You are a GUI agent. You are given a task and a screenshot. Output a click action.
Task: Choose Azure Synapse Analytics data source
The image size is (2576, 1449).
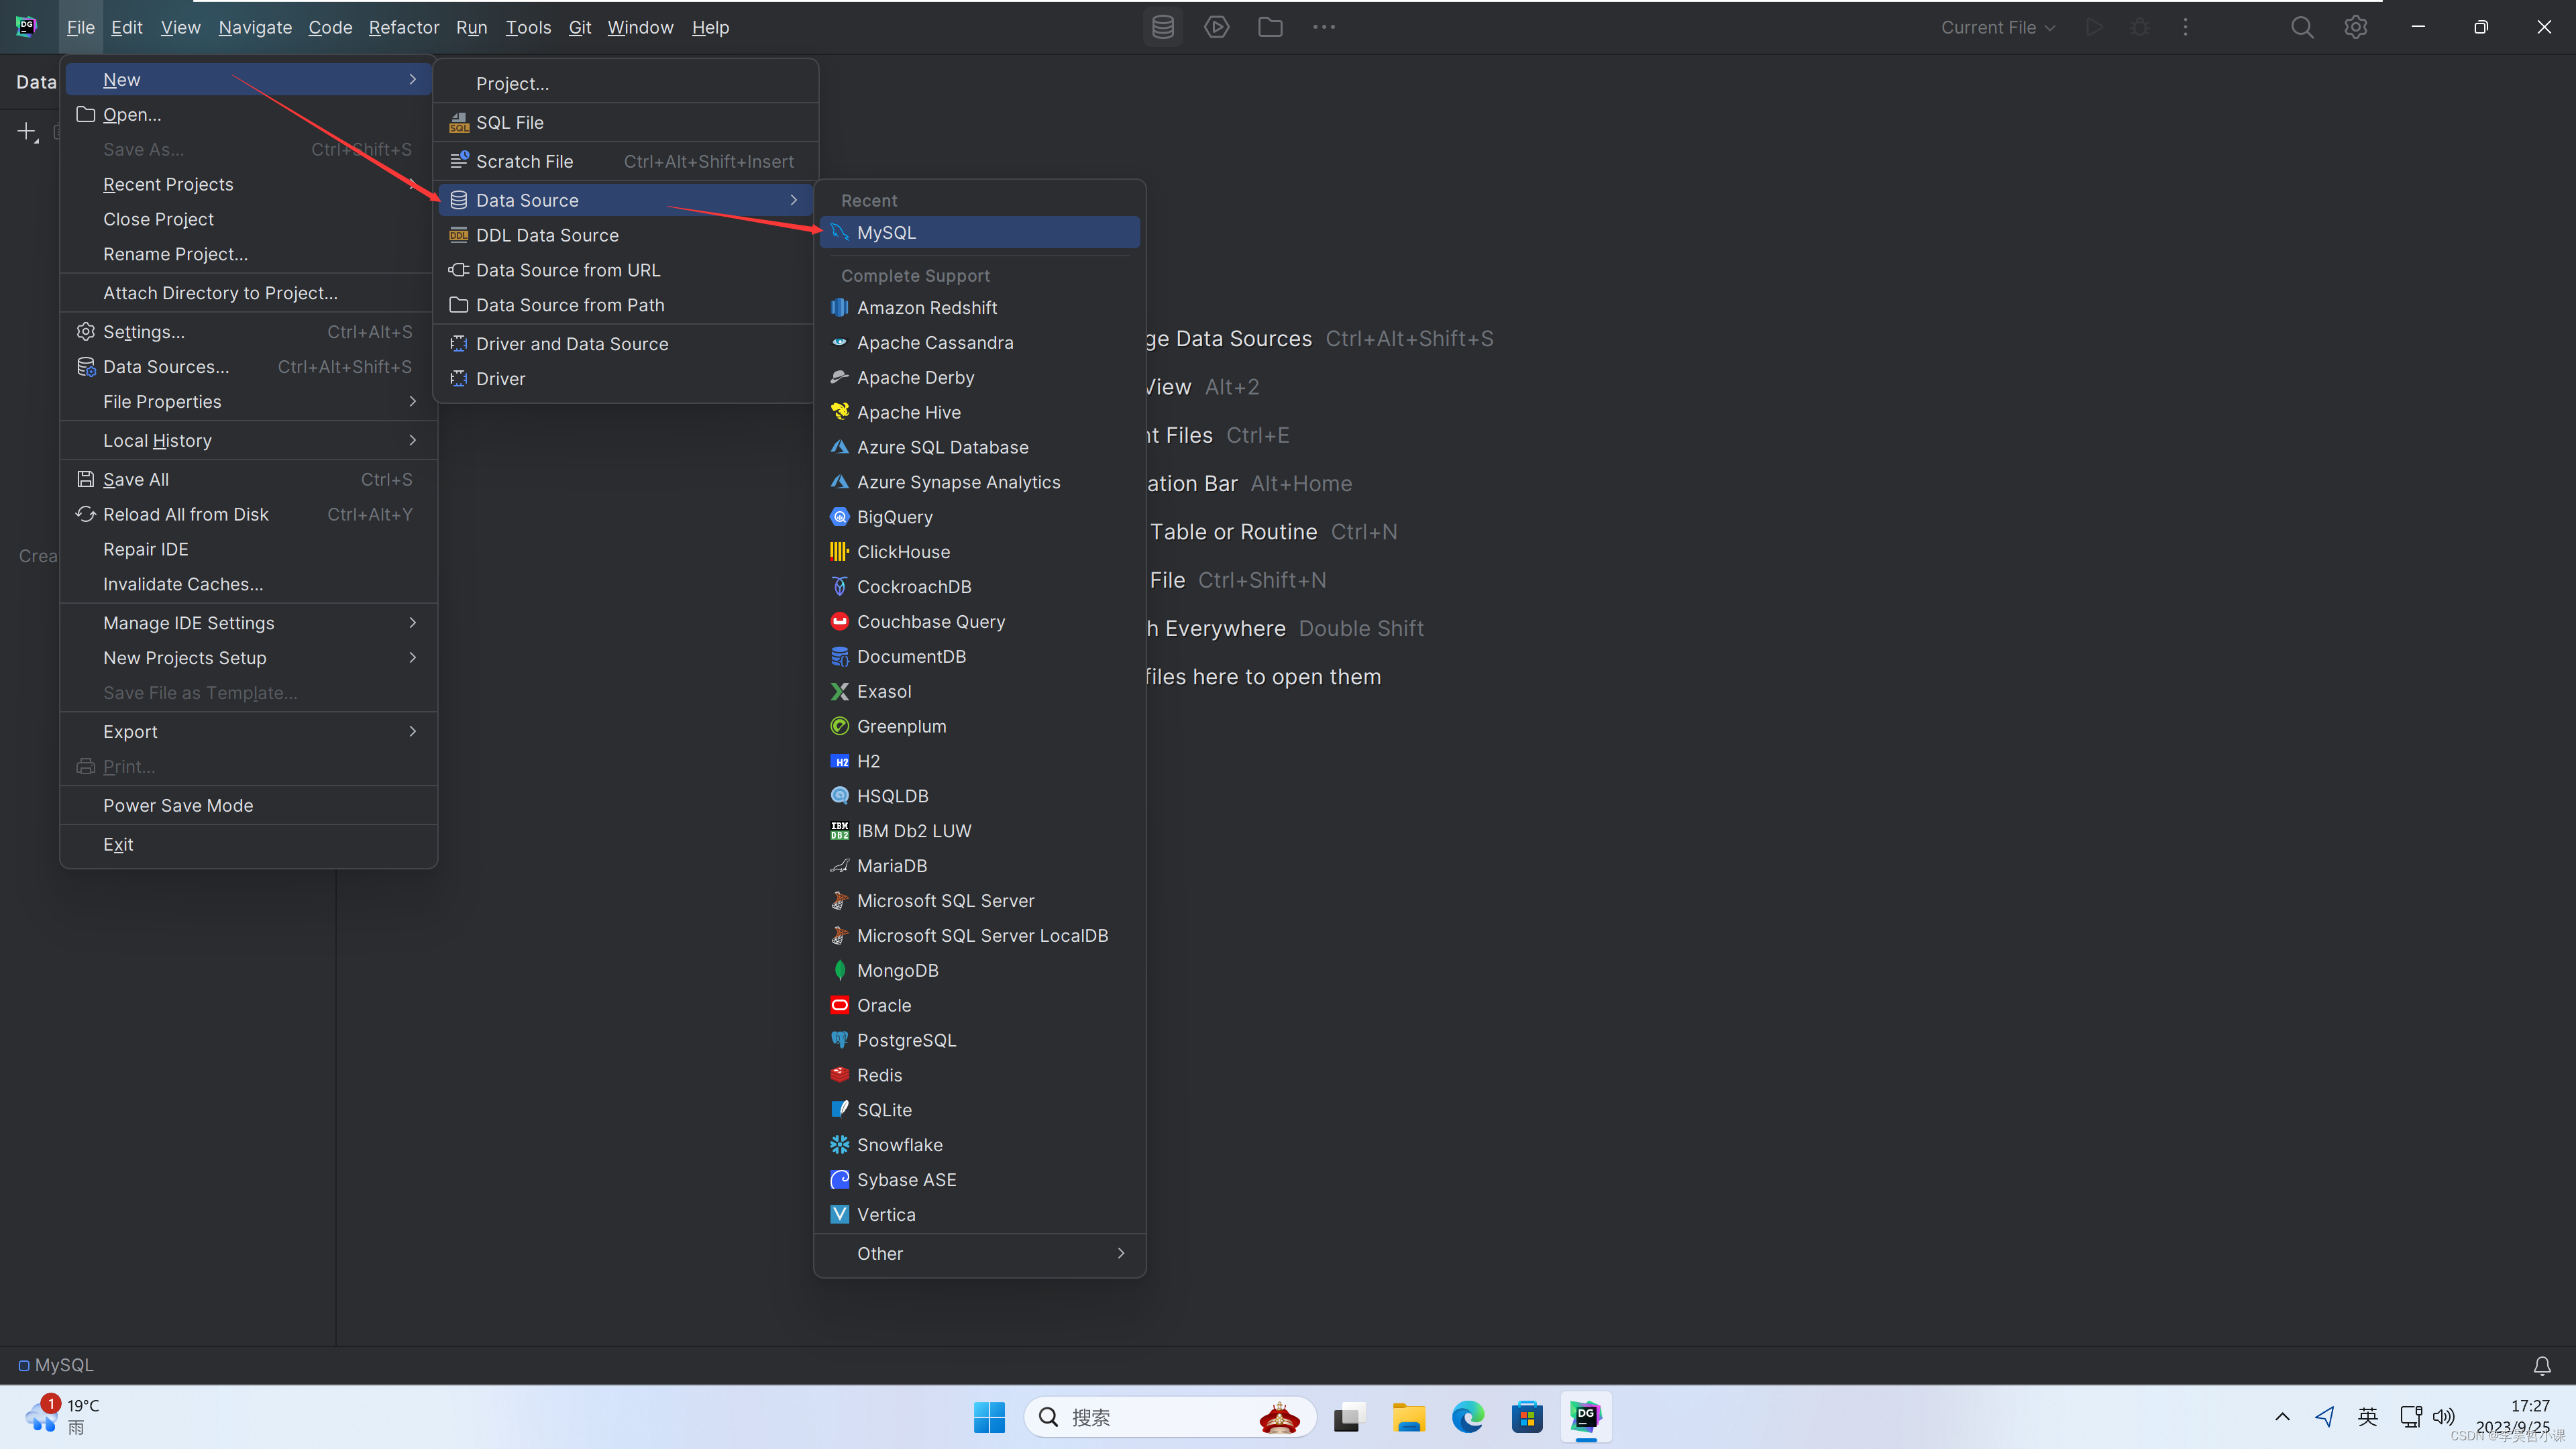click(979, 482)
